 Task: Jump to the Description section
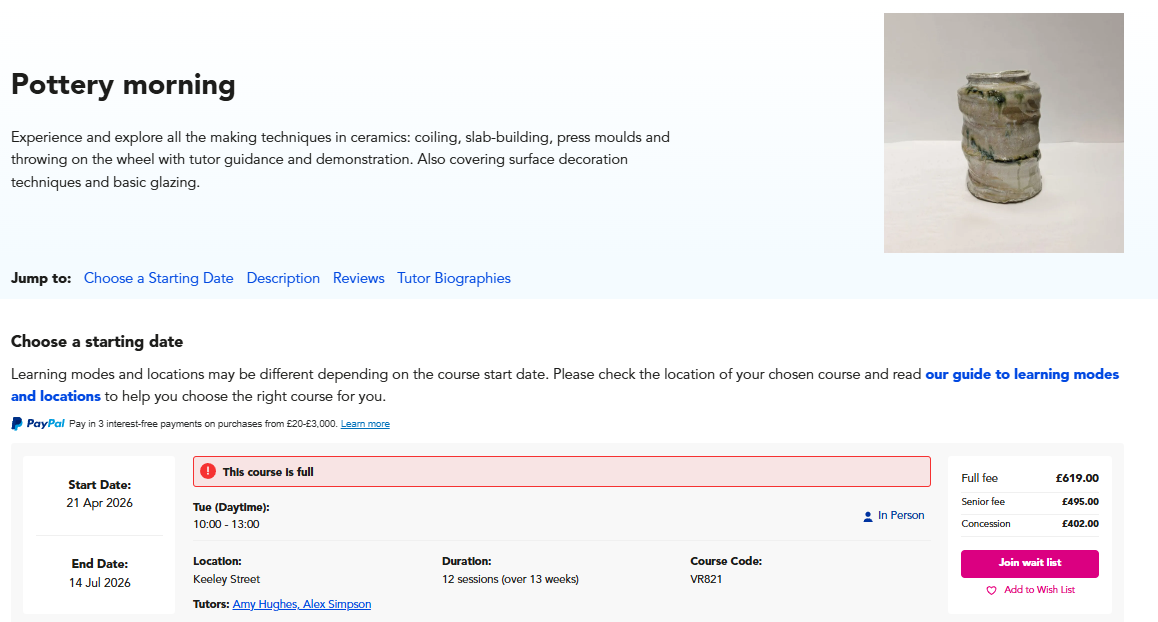coord(283,278)
